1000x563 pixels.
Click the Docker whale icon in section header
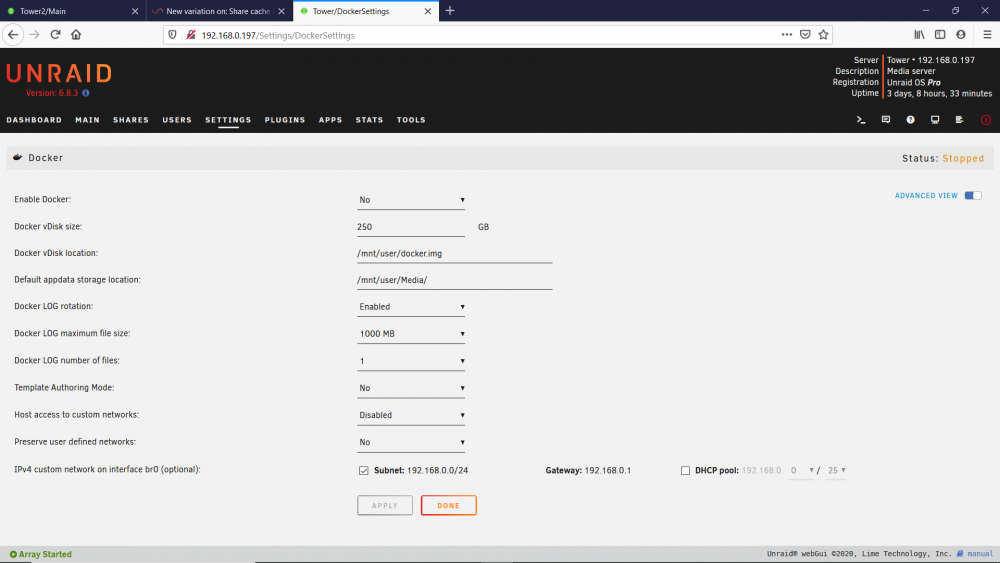(x=18, y=157)
